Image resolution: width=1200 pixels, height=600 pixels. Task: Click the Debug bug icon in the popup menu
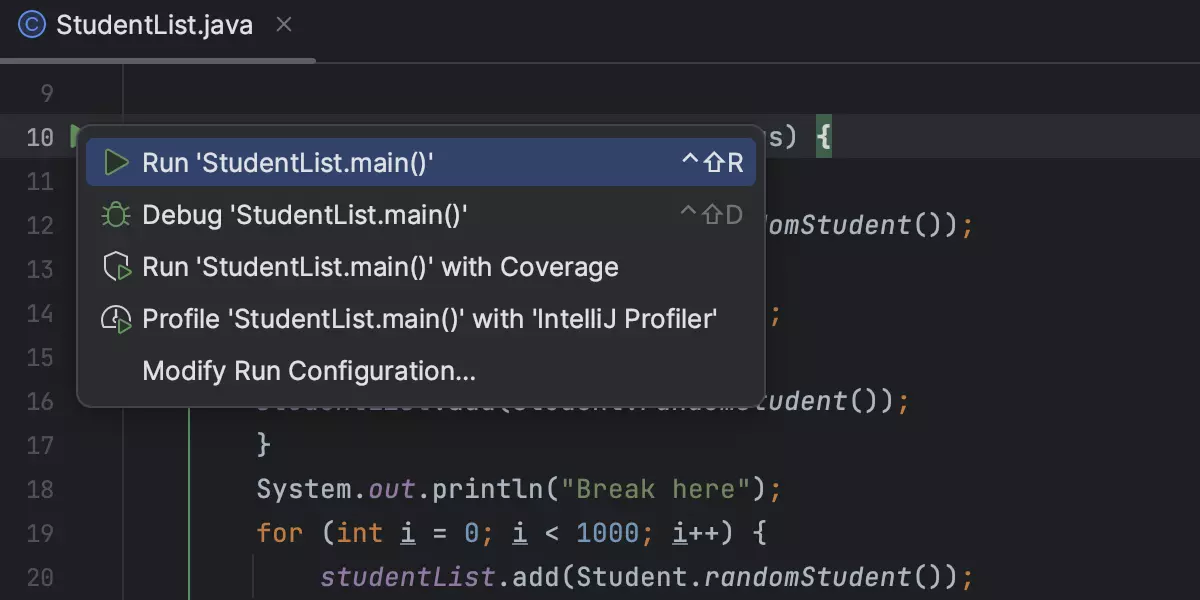[117, 215]
